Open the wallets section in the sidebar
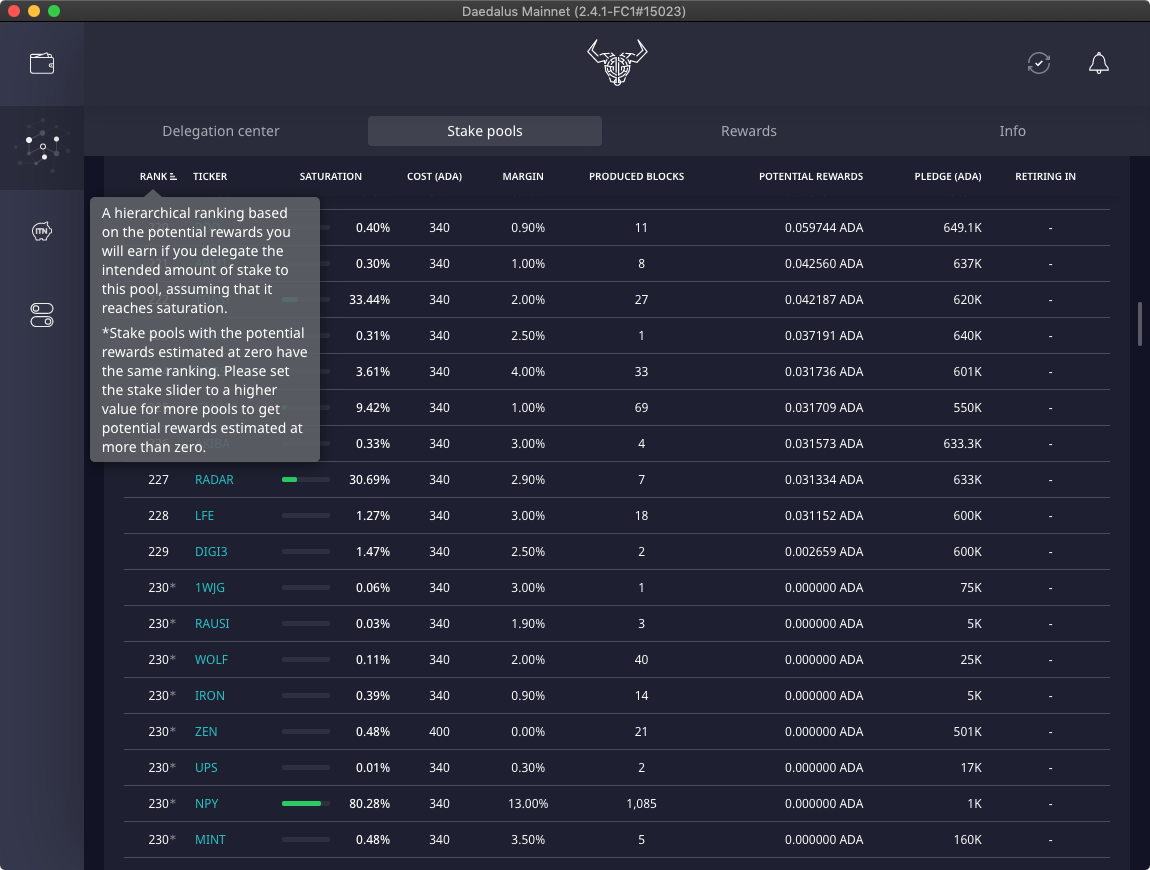The image size is (1150, 870). pyautogui.click(x=42, y=64)
